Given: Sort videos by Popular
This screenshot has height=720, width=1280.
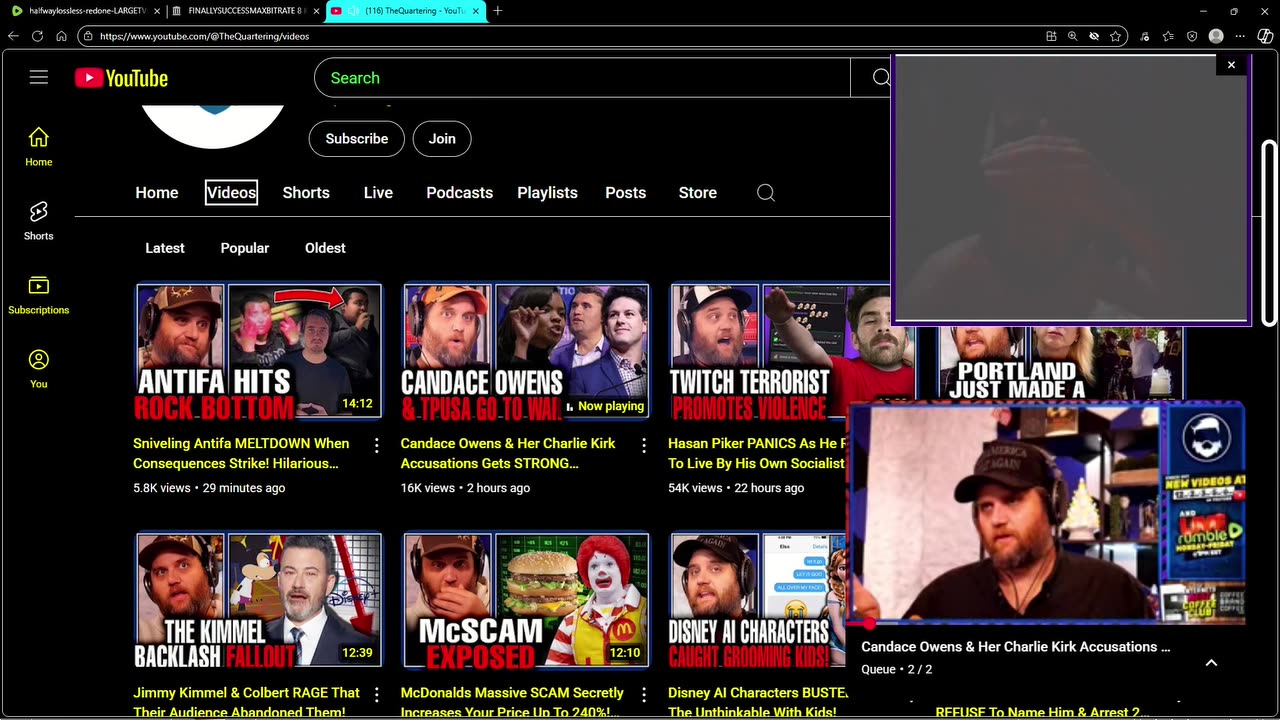Looking at the screenshot, I should click(245, 248).
